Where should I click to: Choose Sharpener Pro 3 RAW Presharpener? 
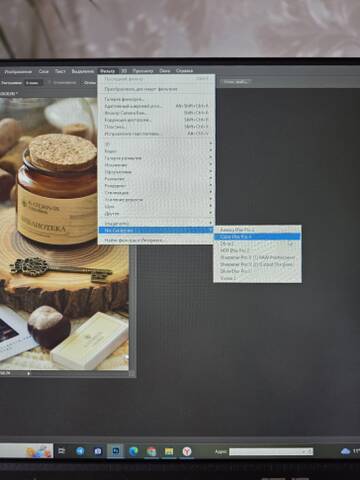click(257, 257)
